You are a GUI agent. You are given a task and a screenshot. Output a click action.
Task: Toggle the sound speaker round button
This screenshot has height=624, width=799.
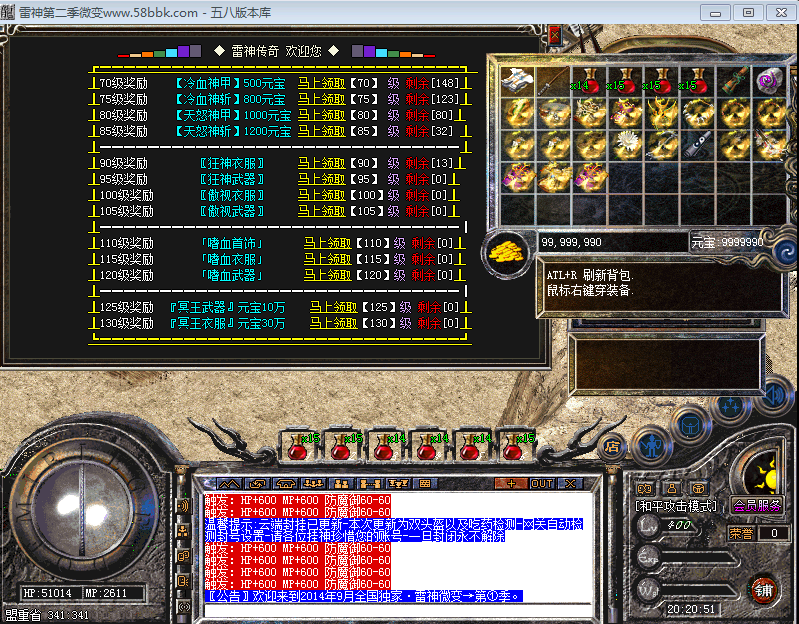tap(773, 395)
